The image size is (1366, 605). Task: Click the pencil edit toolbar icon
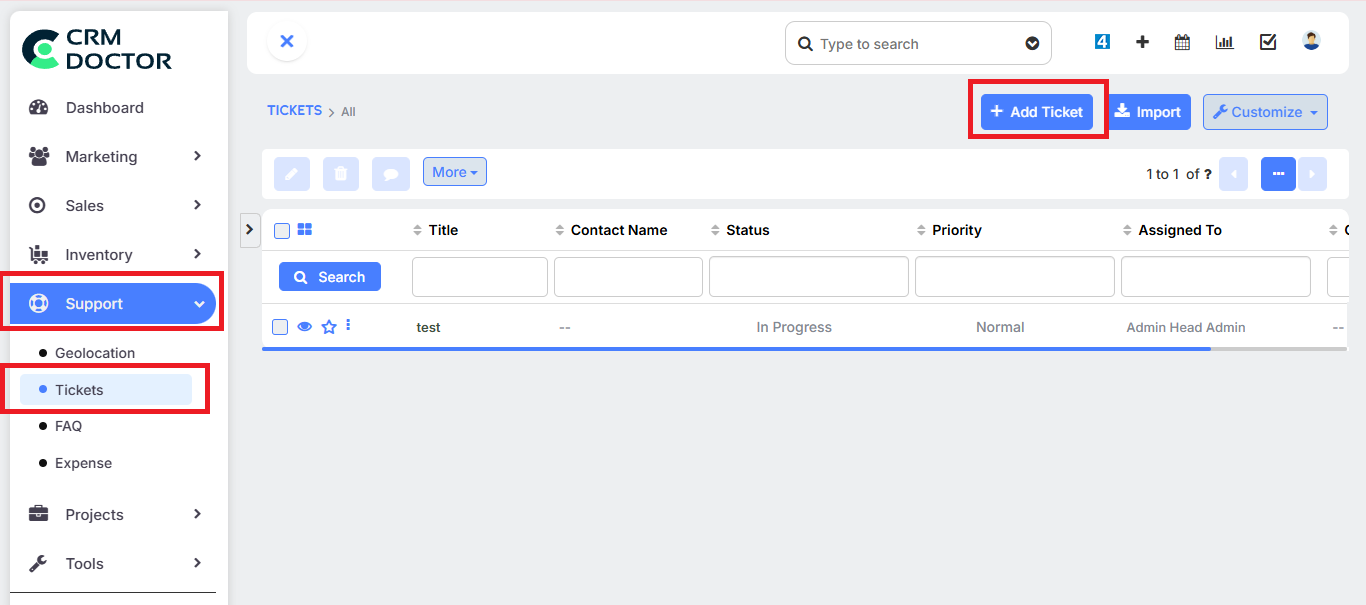point(291,174)
